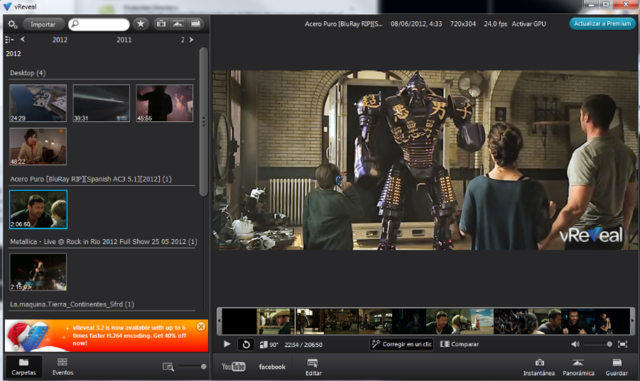Click Actualizar a Premium button
Screen dimensions: 640x381
pyautogui.click(x=602, y=24)
